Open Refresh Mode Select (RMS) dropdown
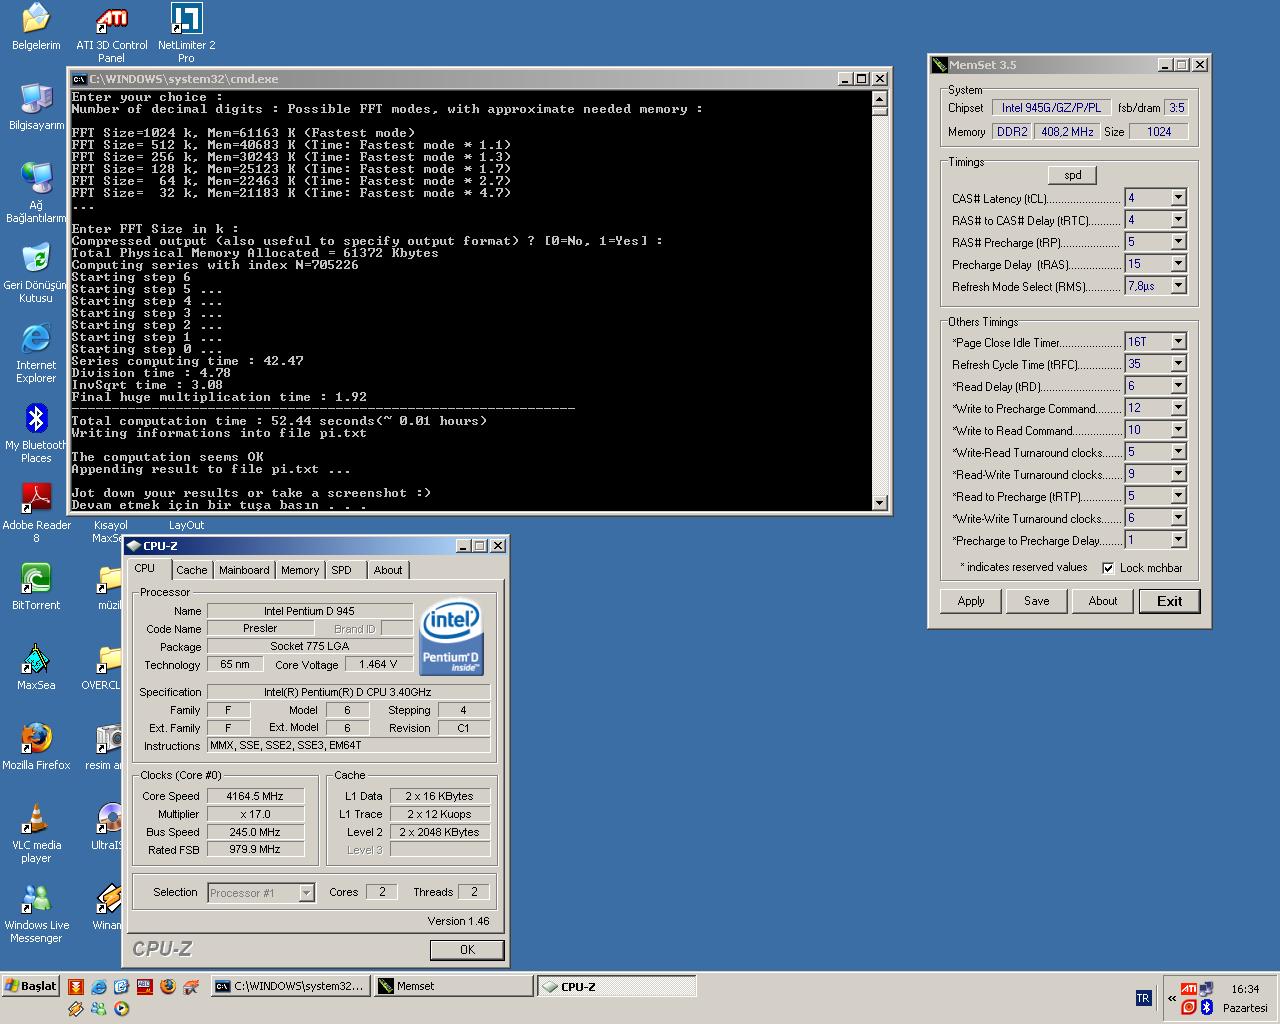The width and height of the screenshot is (1280, 1024). pyautogui.click(x=1177, y=286)
